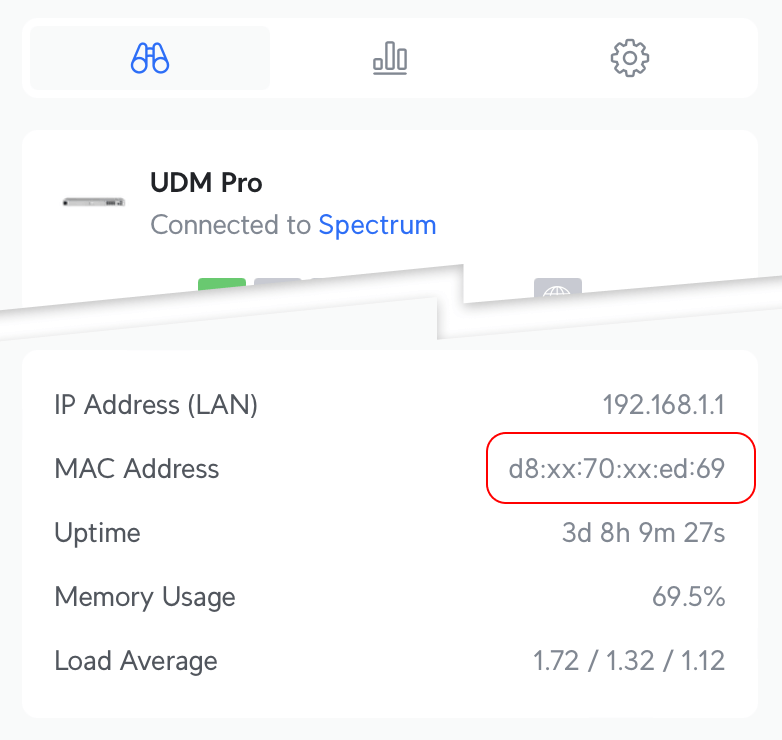
Task: Switch to the Statistics bar chart tab
Action: 390,58
